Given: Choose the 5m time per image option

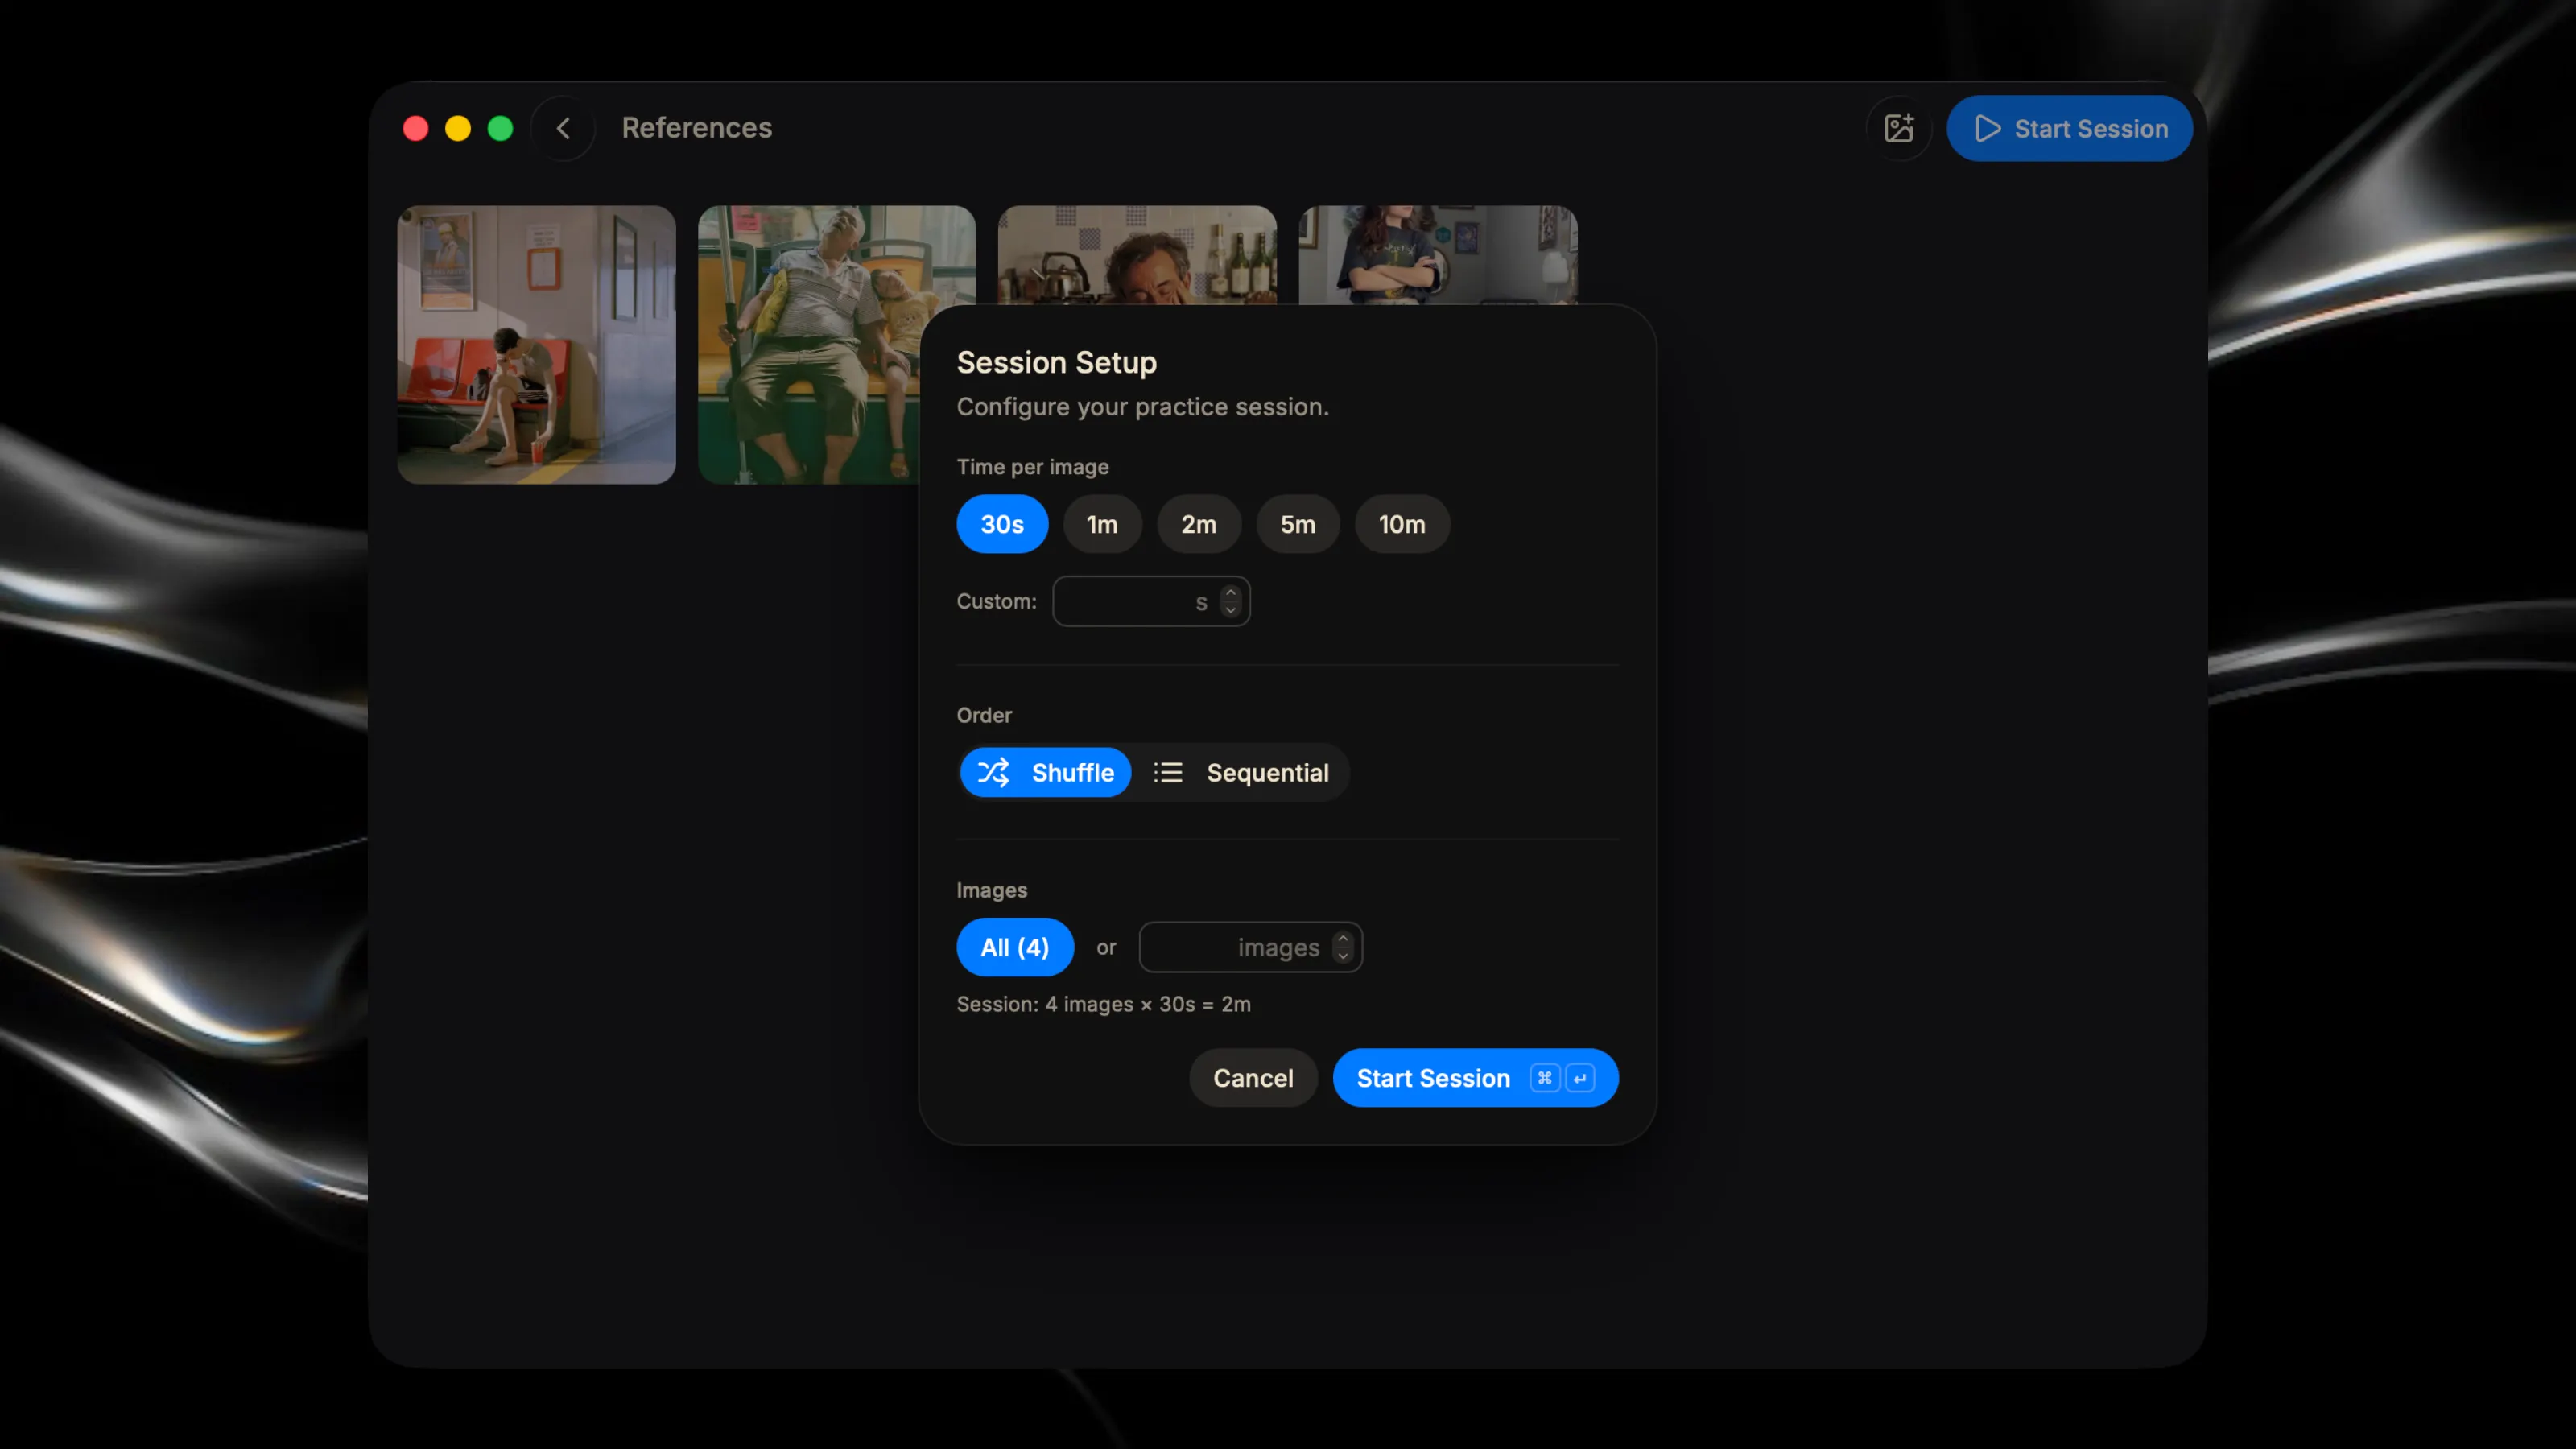Looking at the screenshot, I should tap(1298, 524).
